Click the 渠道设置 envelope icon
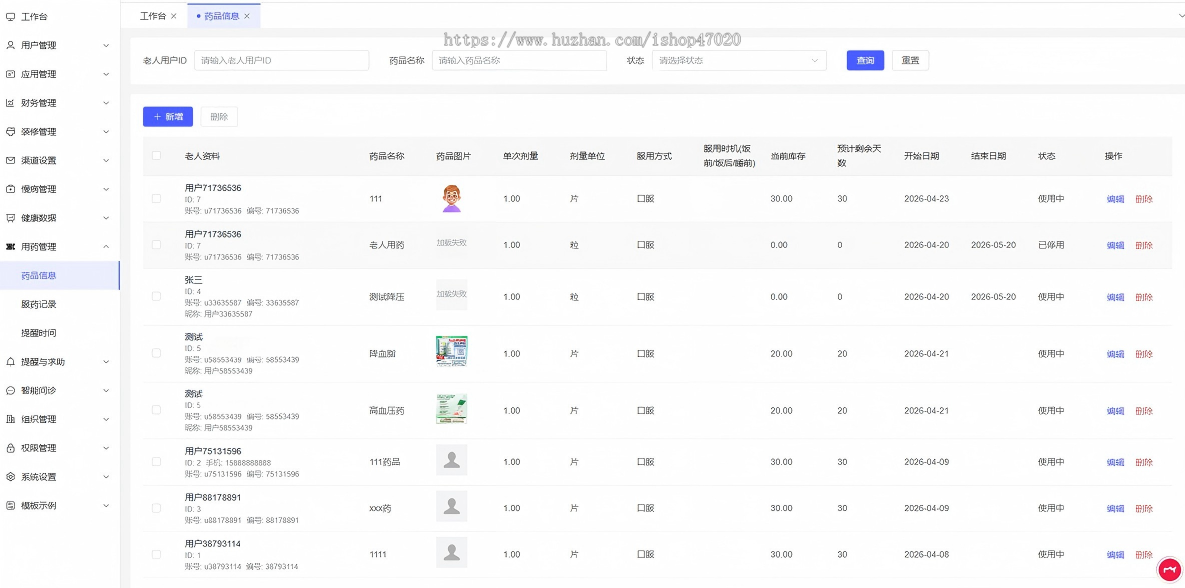The height and width of the screenshot is (588, 1185). [11, 160]
